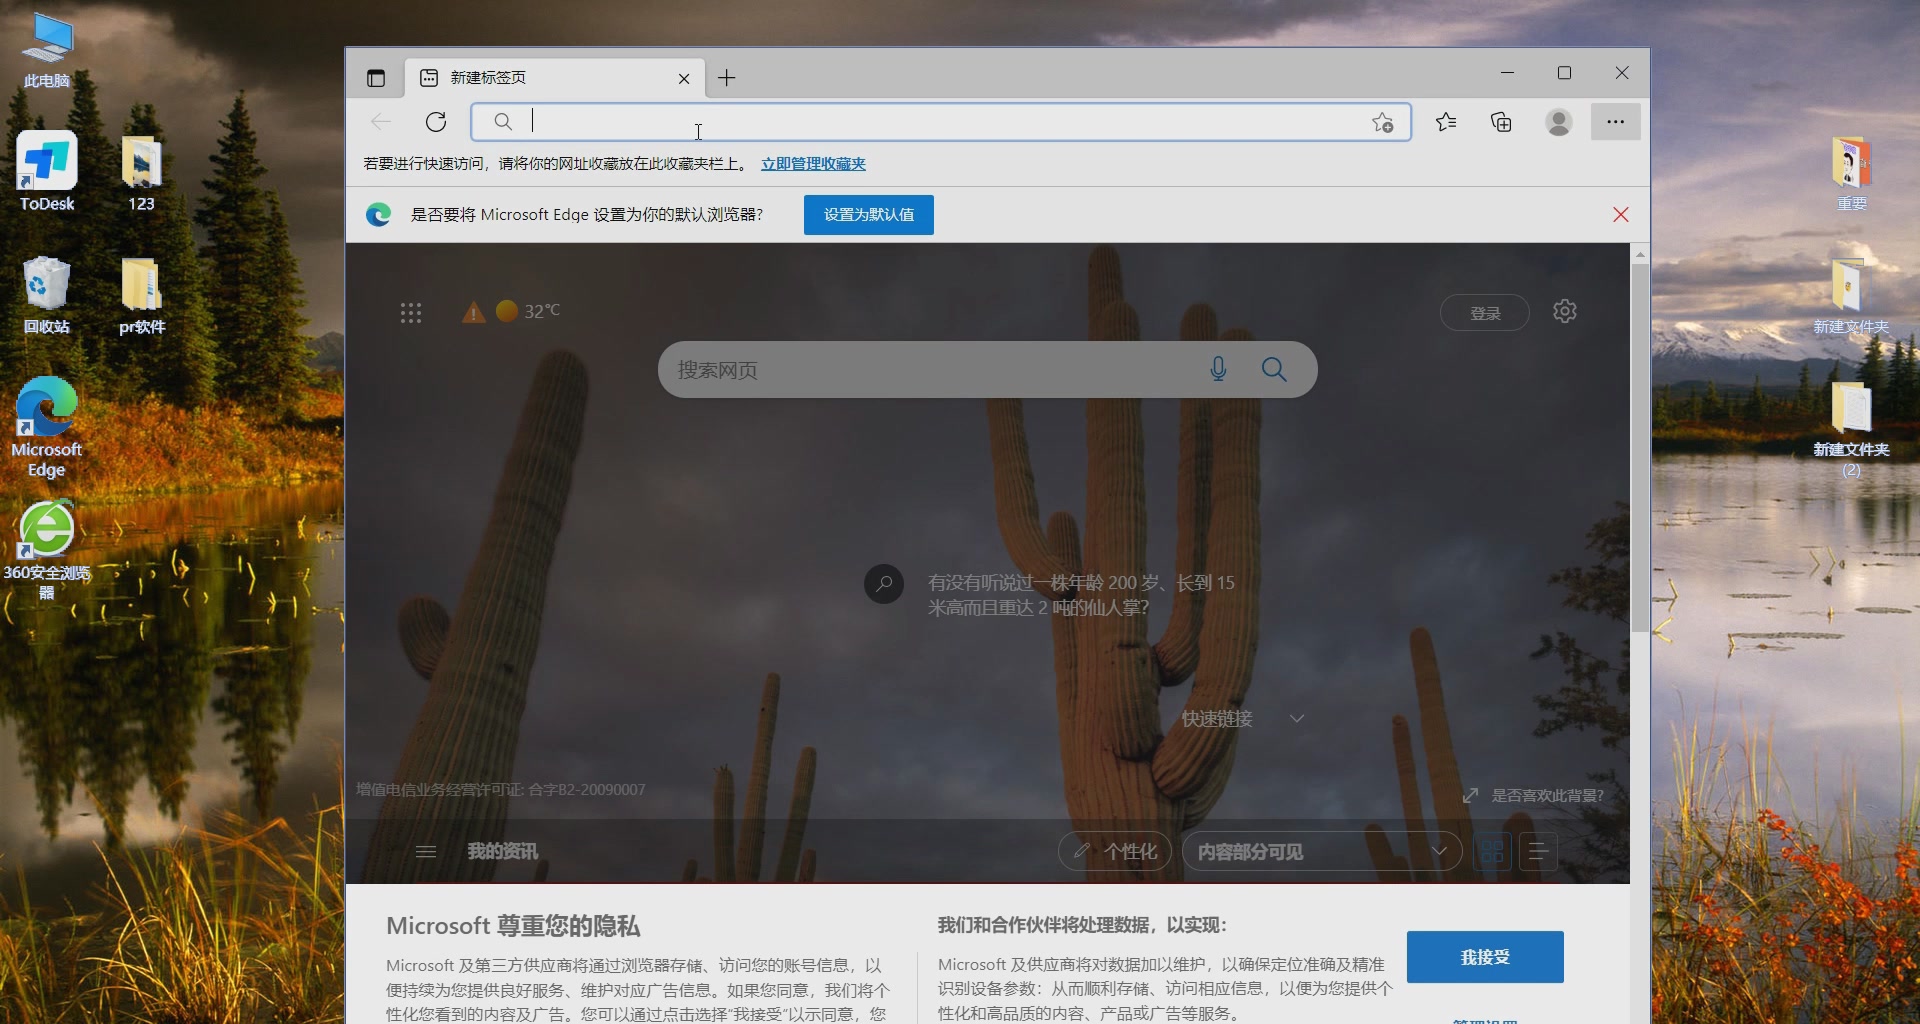Viewport: 1920px width, 1024px height.
Task: Minimize the Edge window
Action: (1508, 73)
